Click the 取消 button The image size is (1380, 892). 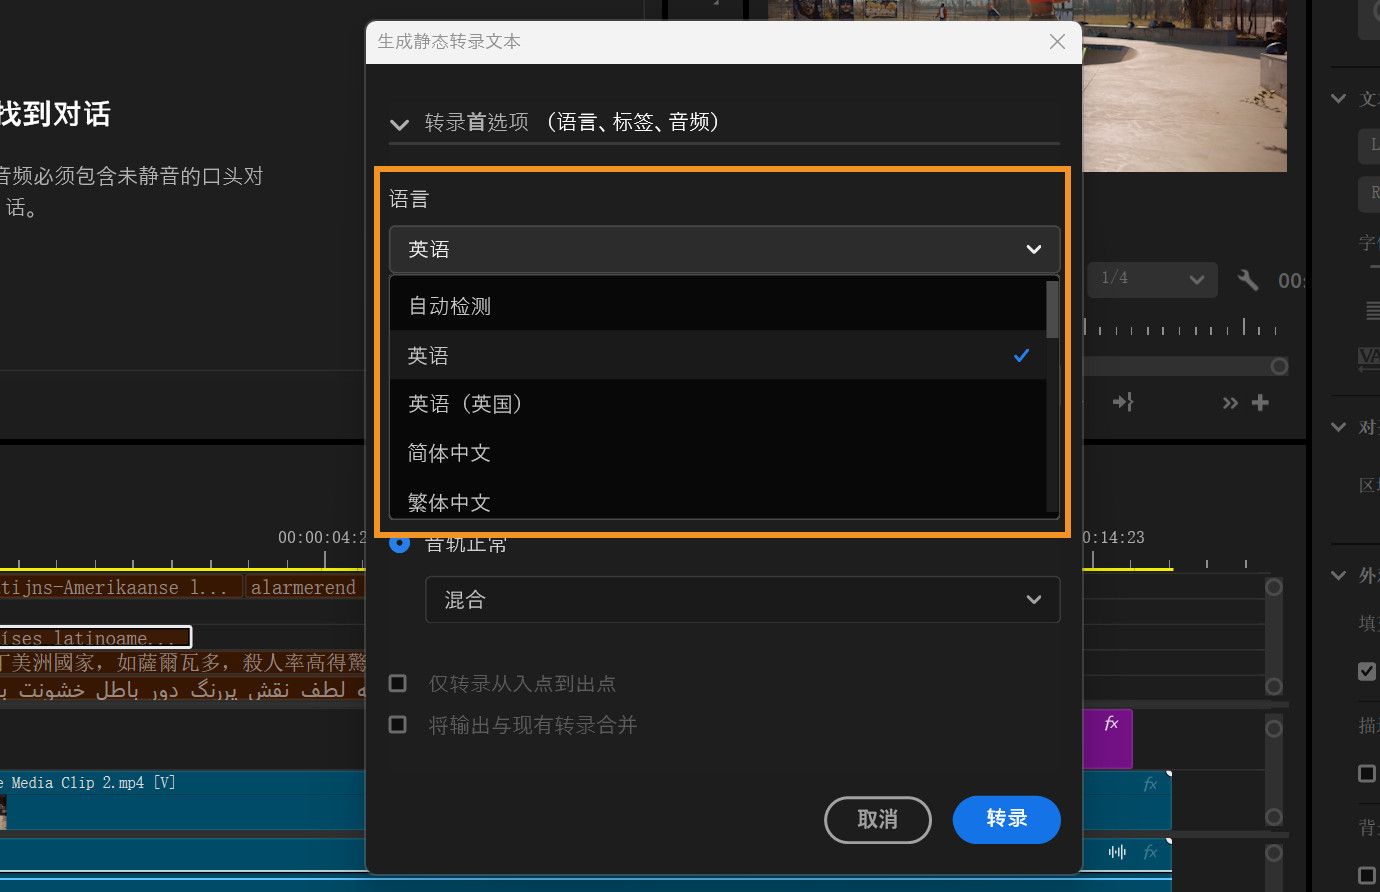click(877, 819)
